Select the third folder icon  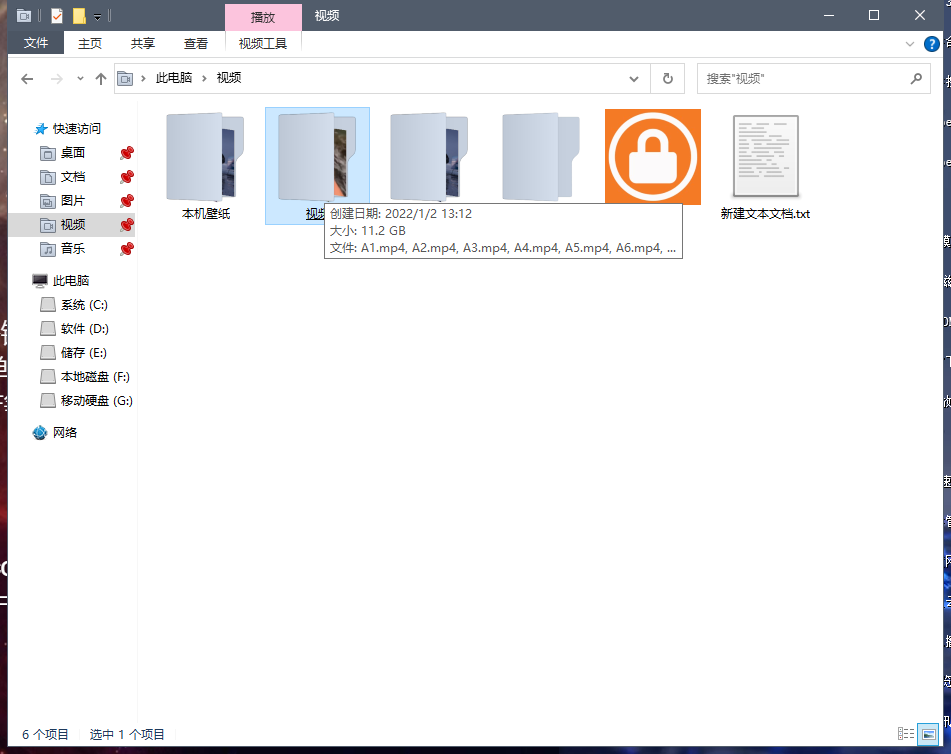[429, 157]
